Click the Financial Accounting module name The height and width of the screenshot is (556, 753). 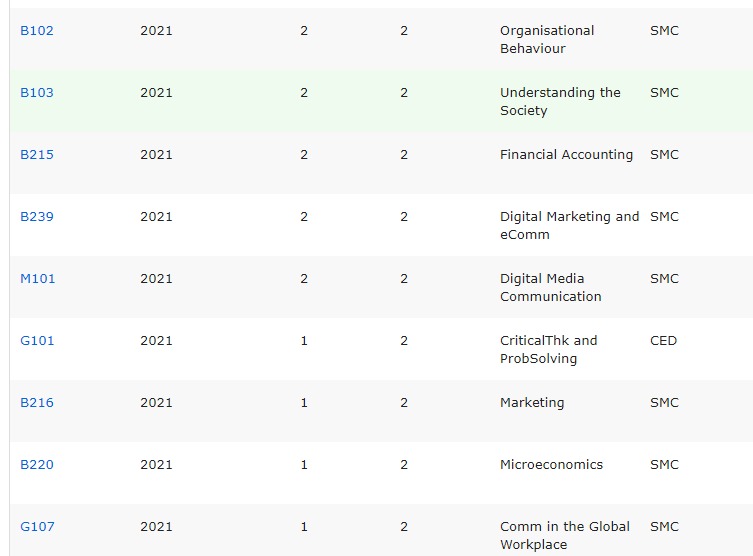tap(566, 155)
